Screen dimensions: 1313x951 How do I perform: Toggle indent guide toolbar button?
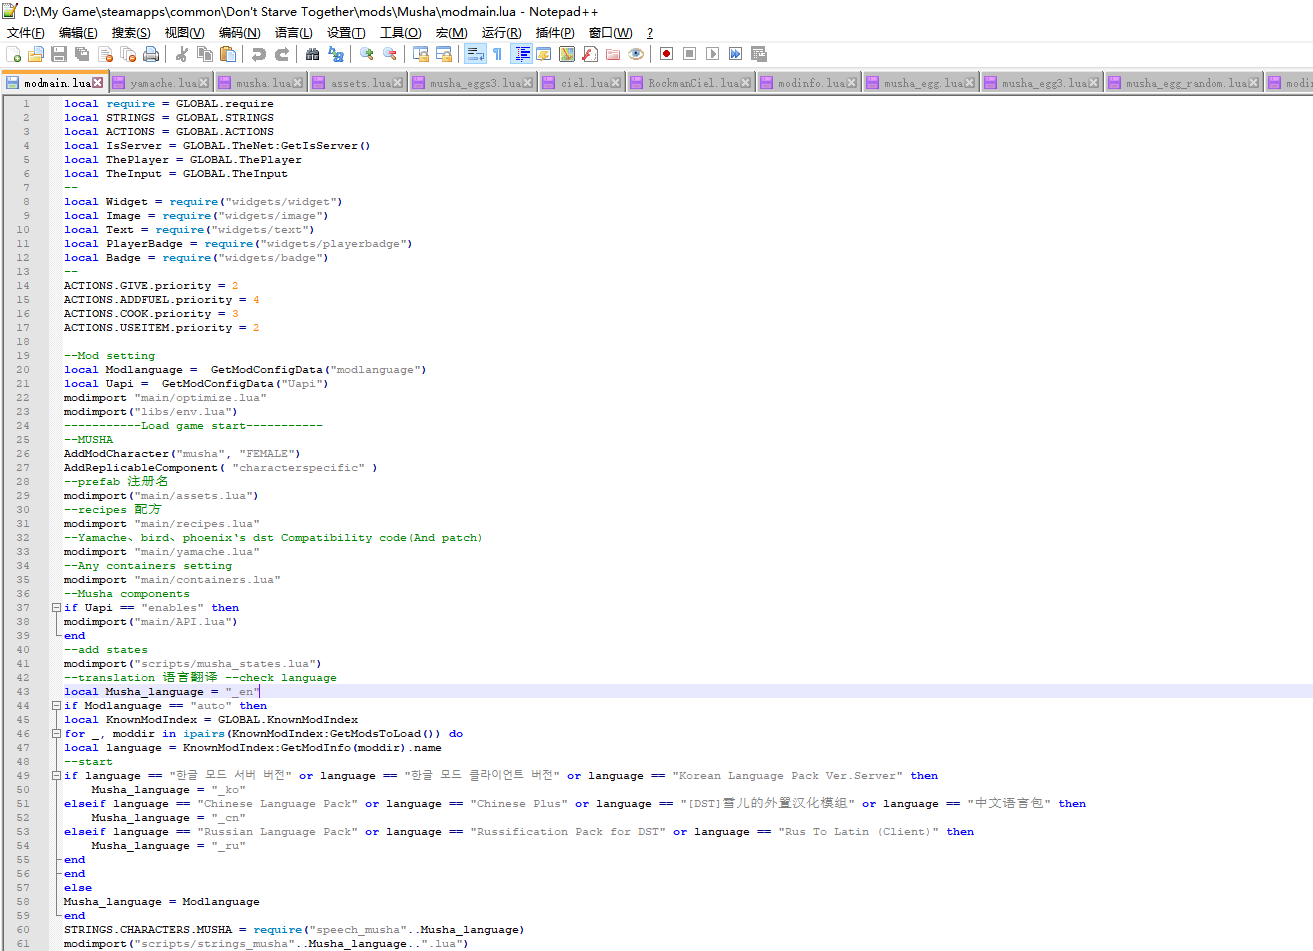pyautogui.click(x=521, y=54)
